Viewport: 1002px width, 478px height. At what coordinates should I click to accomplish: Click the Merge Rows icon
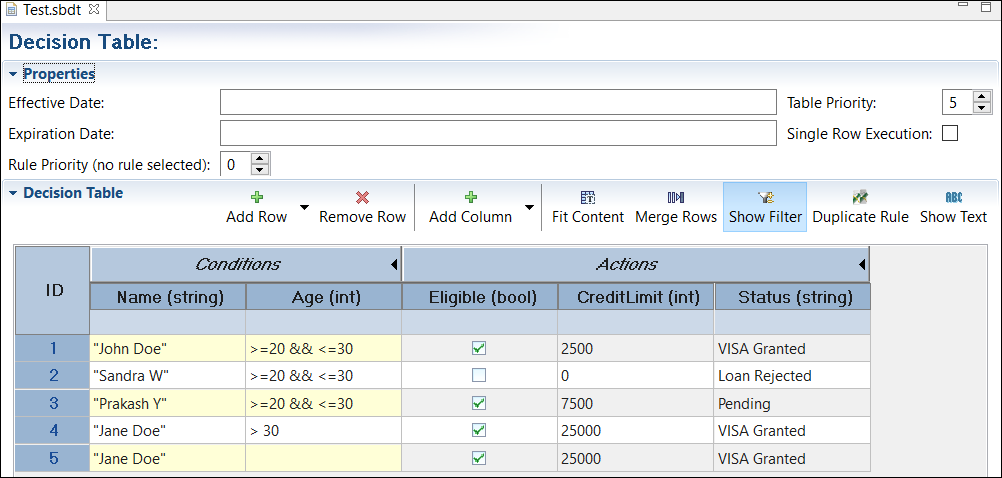(x=676, y=198)
